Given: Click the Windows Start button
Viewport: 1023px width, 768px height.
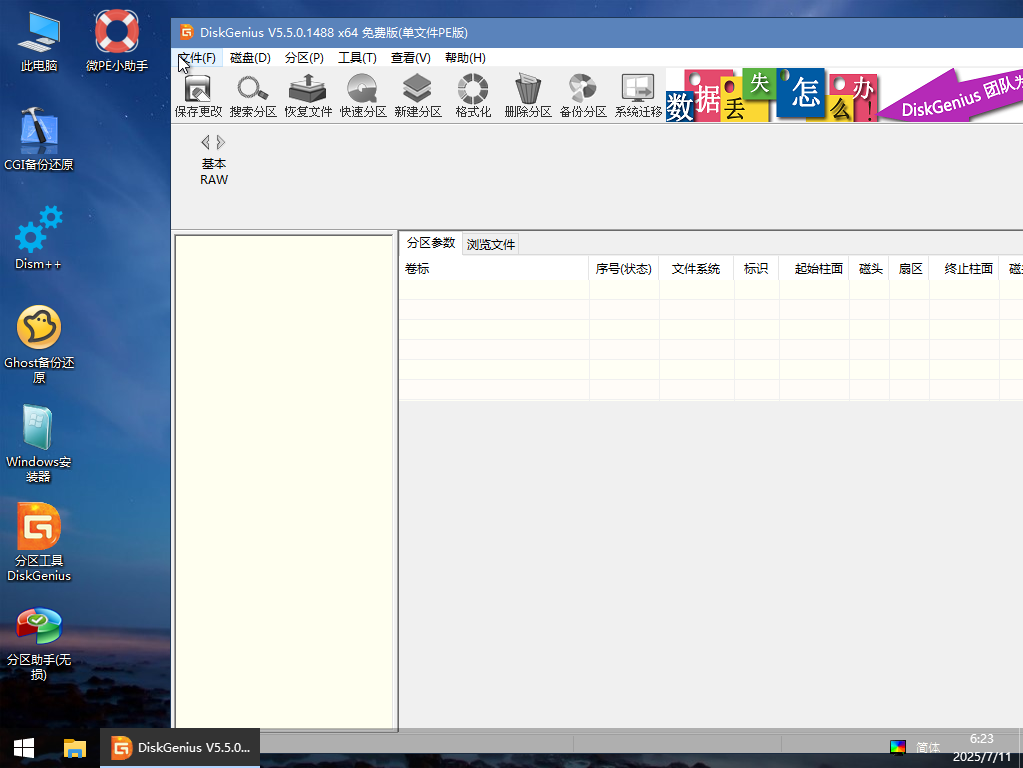Looking at the screenshot, I should (24, 748).
